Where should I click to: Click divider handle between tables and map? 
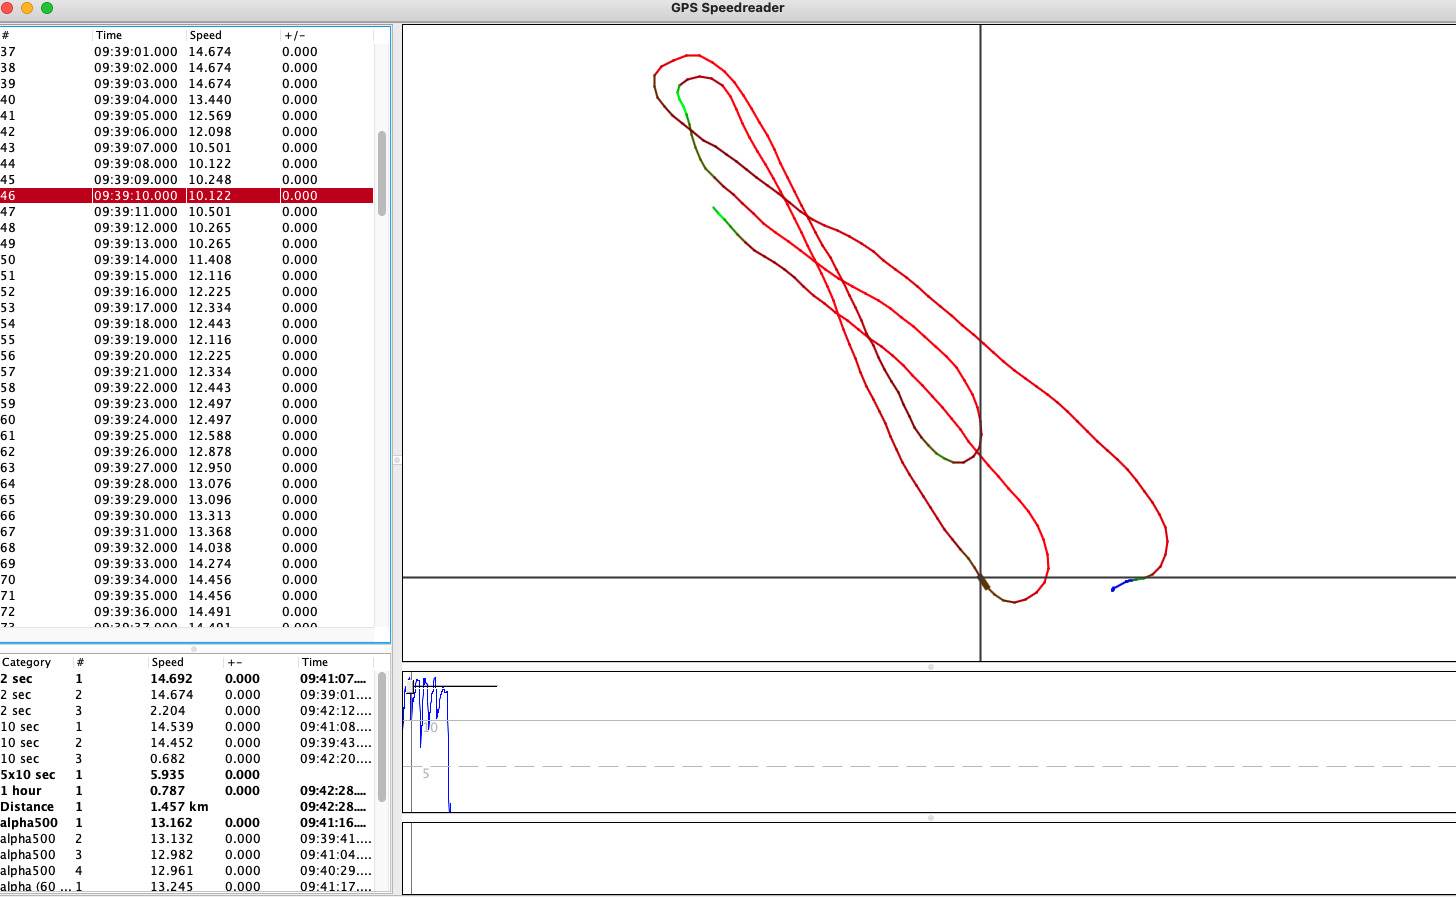pyautogui.click(x=396, y=460)
